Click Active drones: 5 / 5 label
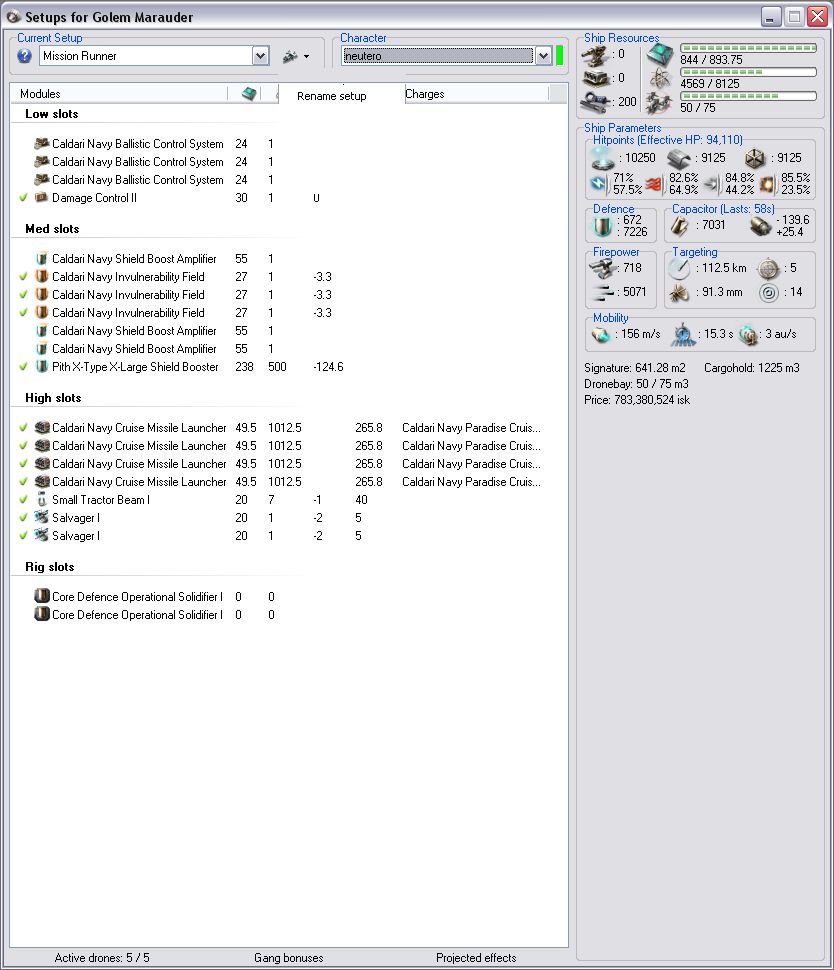 tap(102, 958)
